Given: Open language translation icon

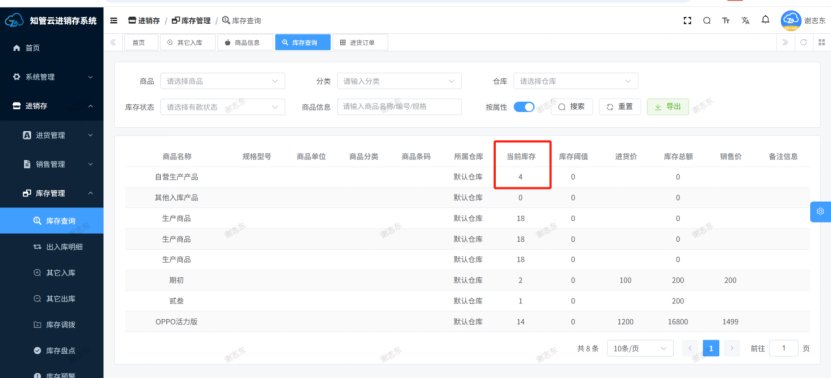Looking at the screenshot, I should (x=745, y=21).
